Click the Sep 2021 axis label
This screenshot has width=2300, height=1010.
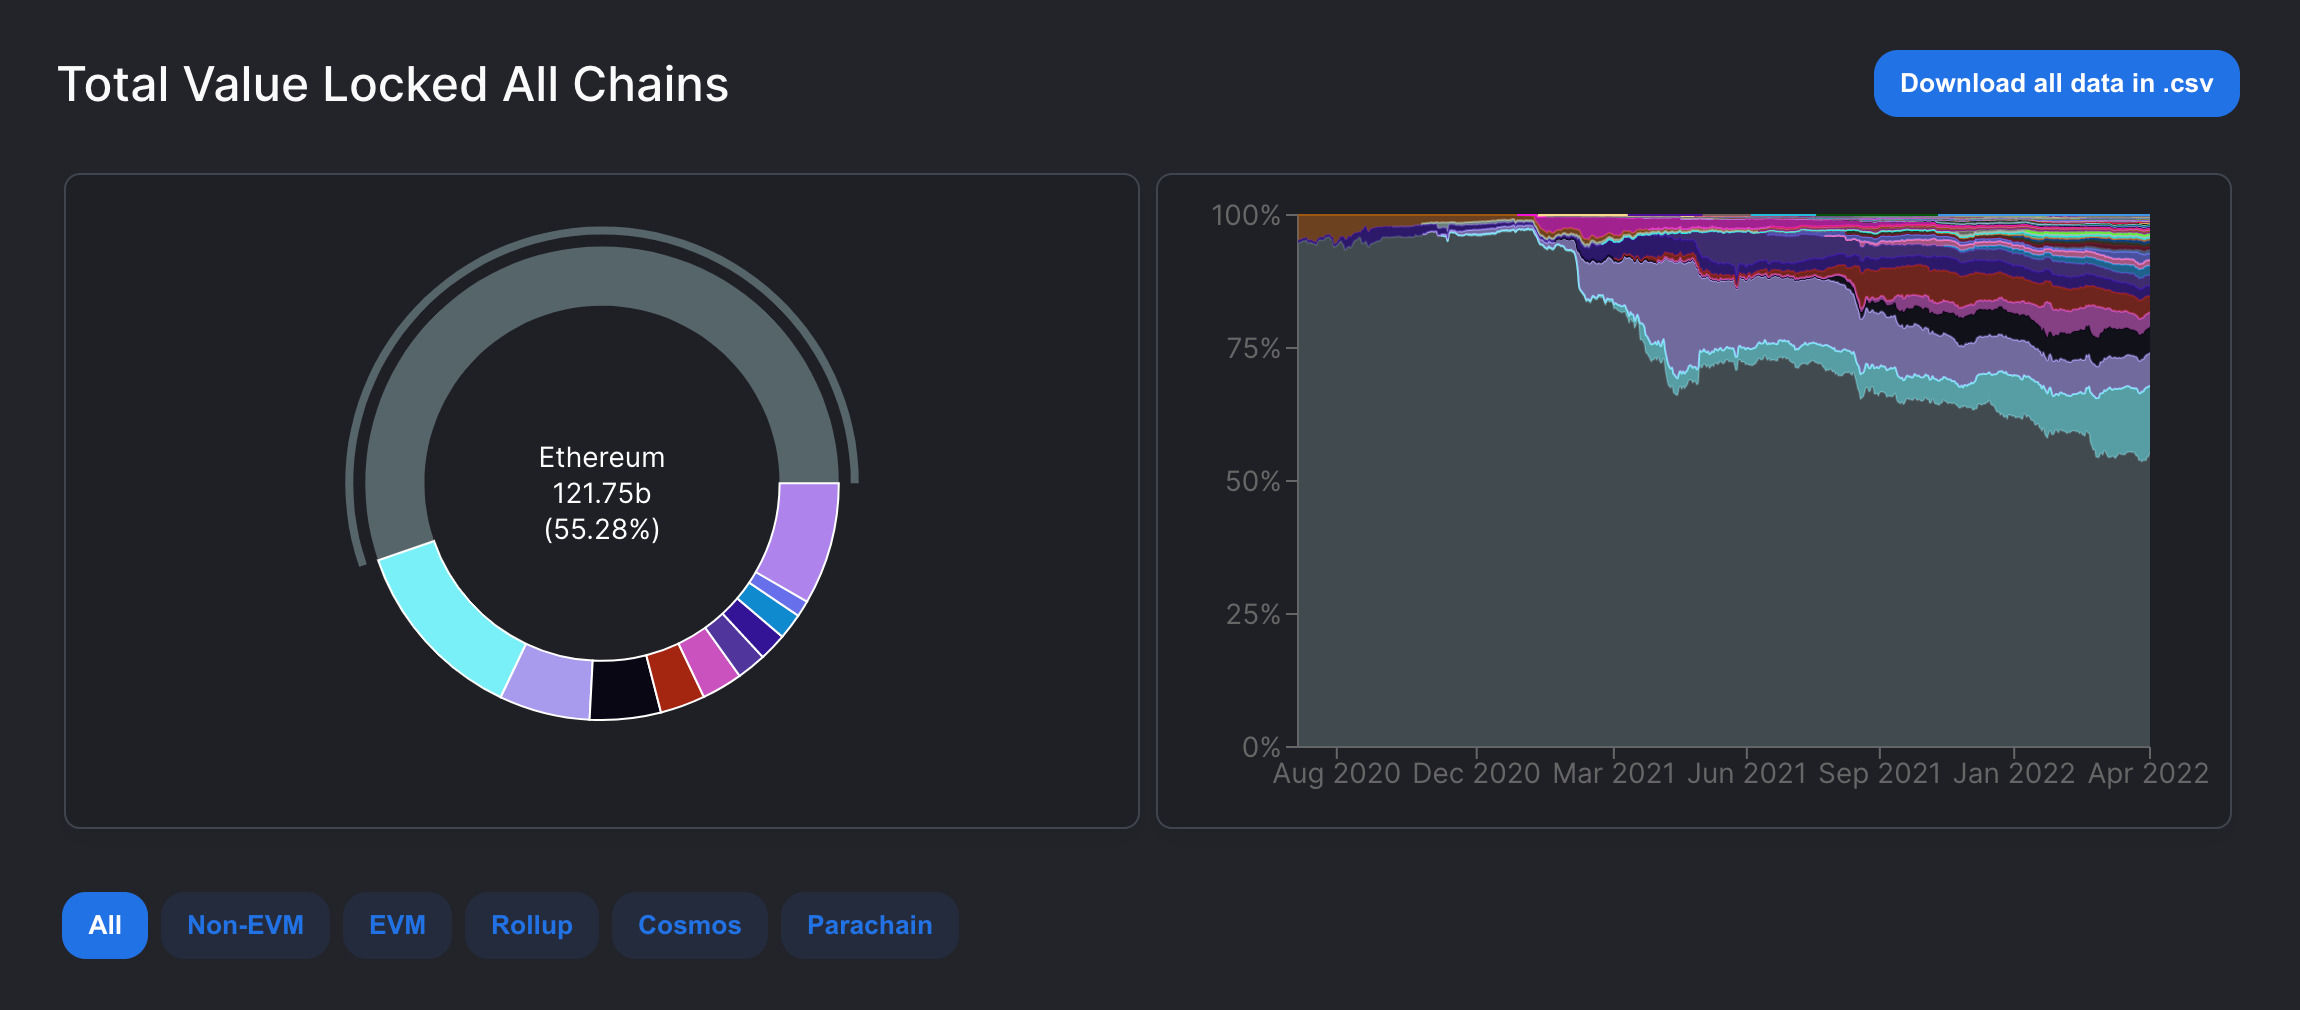click(x=1880, y=773)
